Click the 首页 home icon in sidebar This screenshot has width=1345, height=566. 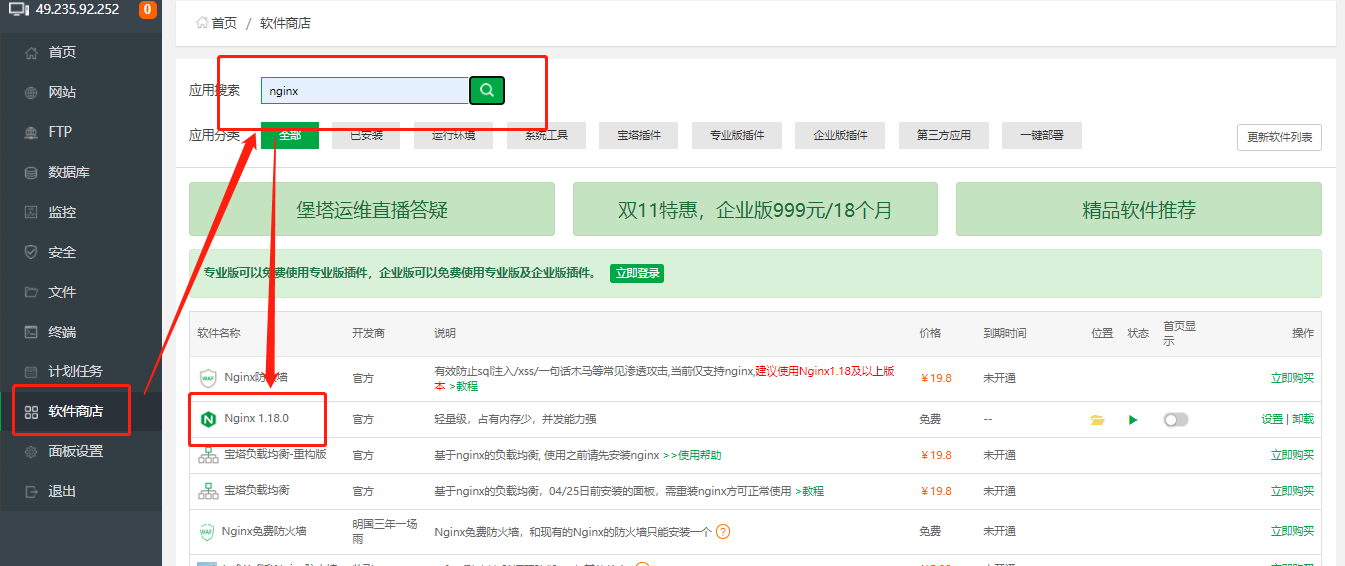[31, 52]
